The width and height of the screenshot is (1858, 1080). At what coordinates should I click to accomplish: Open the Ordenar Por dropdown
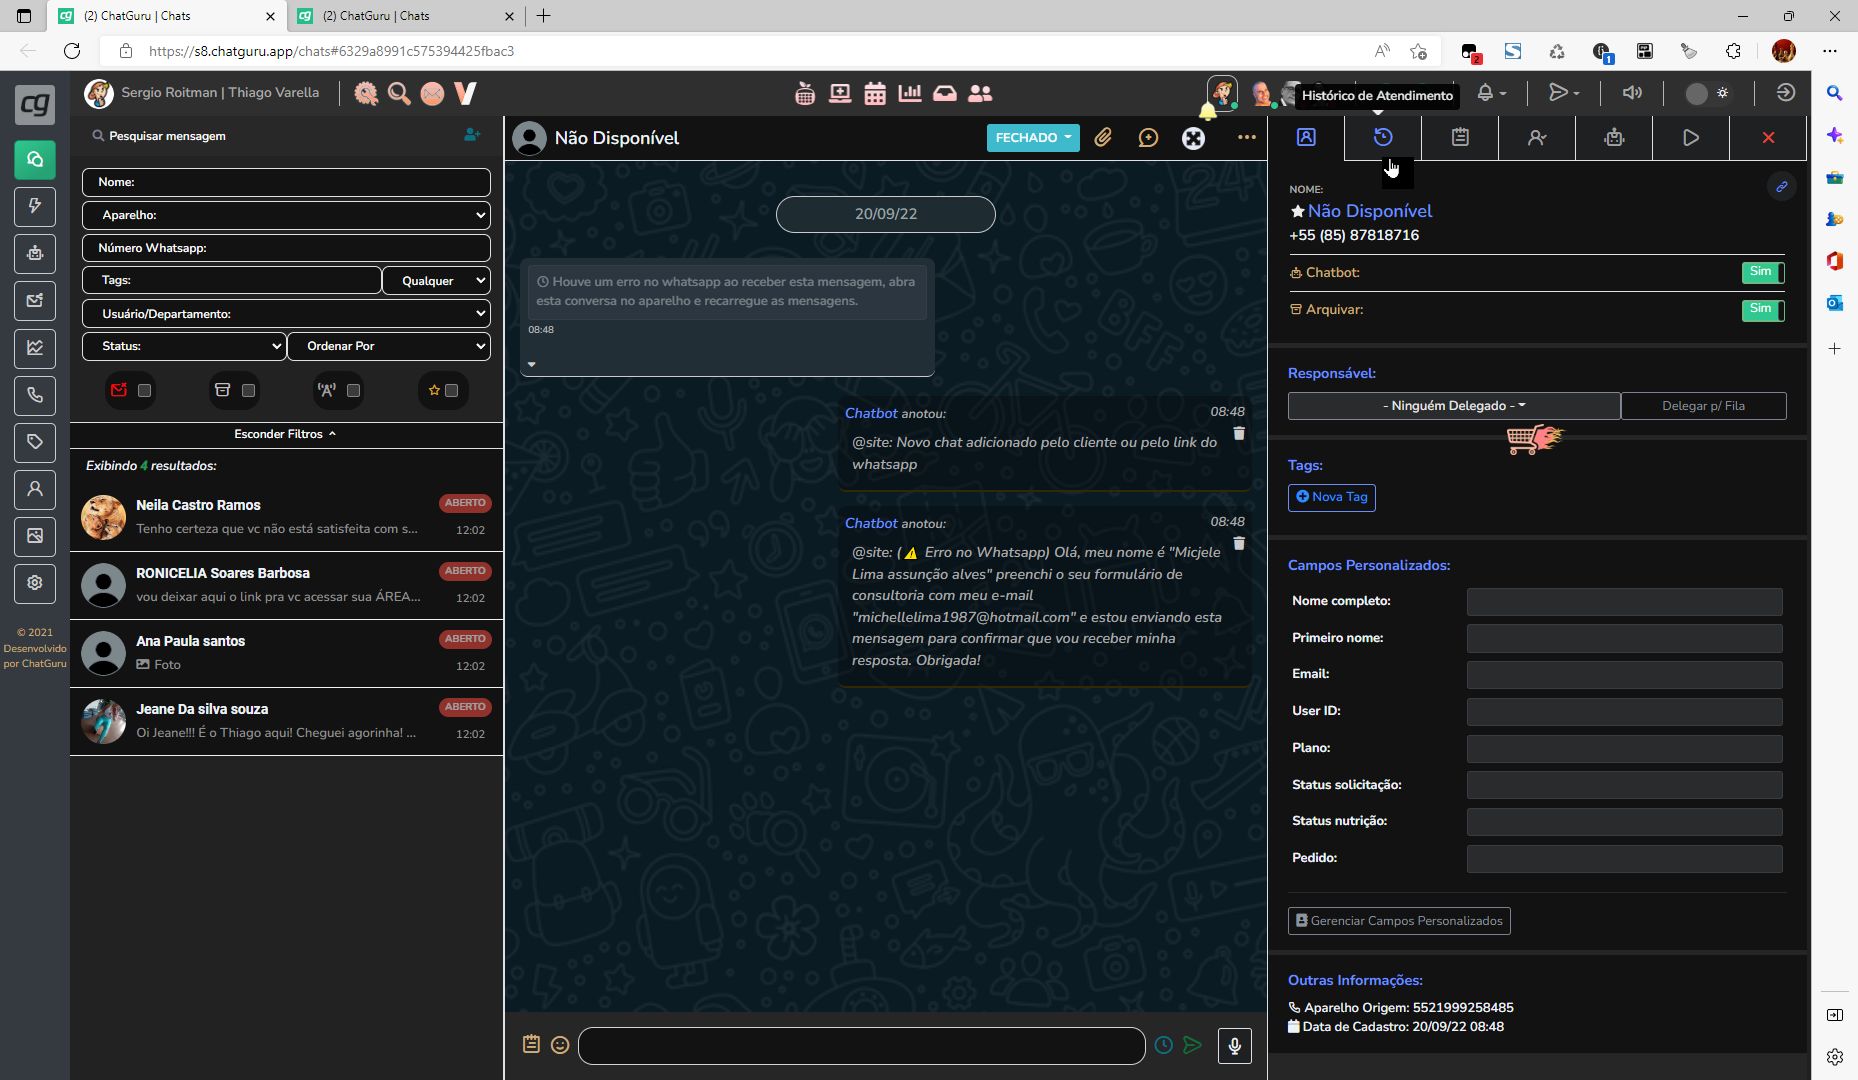tap(389, 346)
